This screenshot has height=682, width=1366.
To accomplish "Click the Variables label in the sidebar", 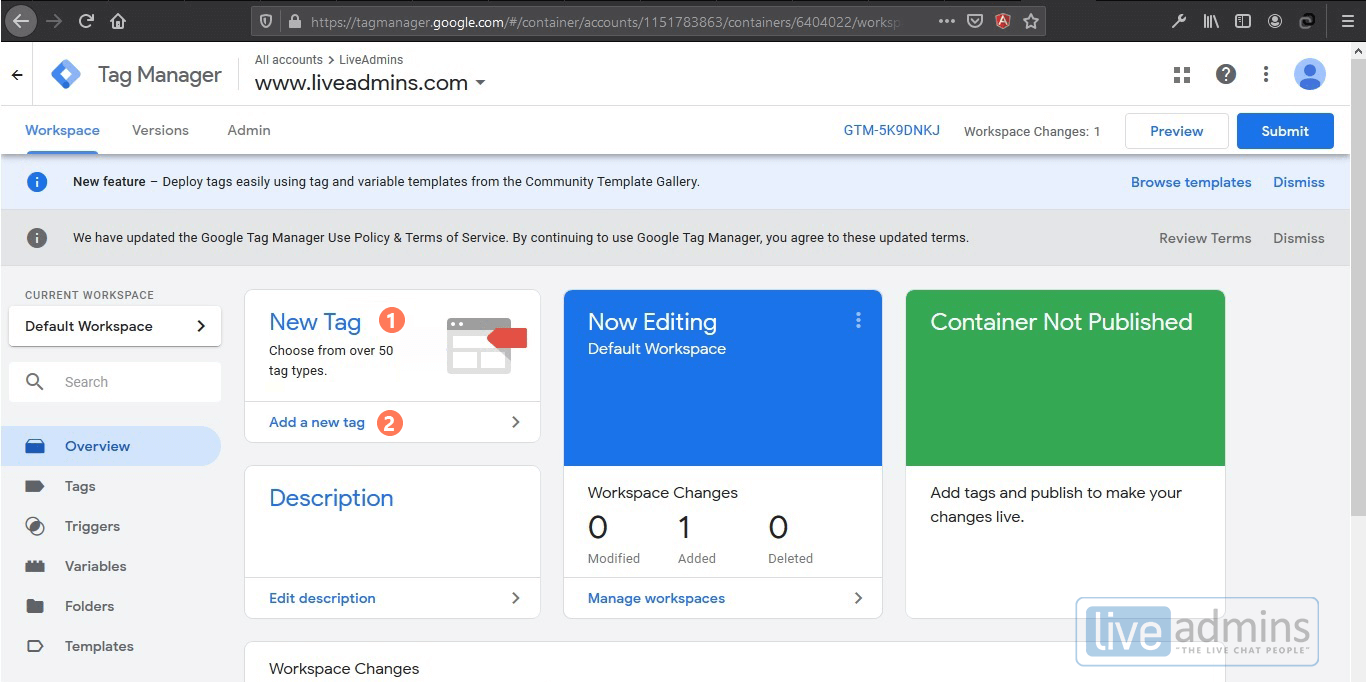I will tap(96, 566).
